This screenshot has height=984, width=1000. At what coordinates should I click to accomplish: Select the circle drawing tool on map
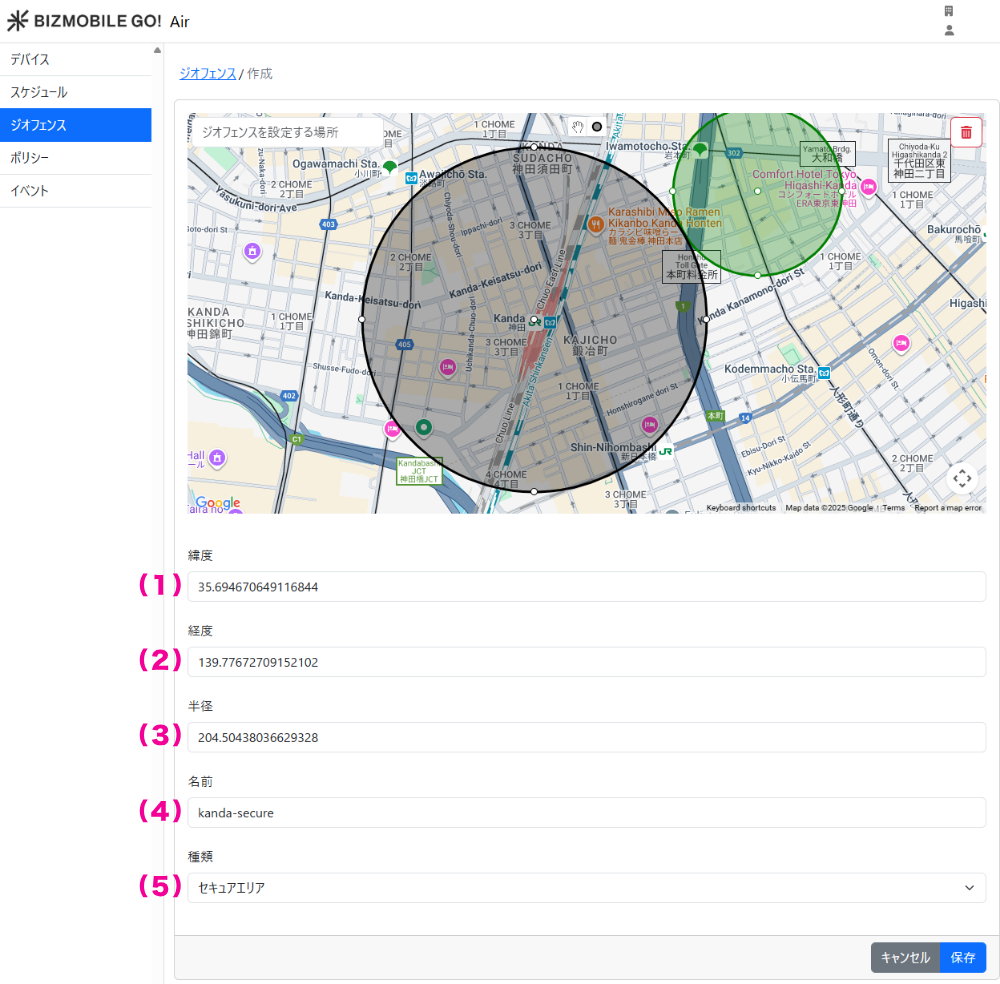coord(597,126)
